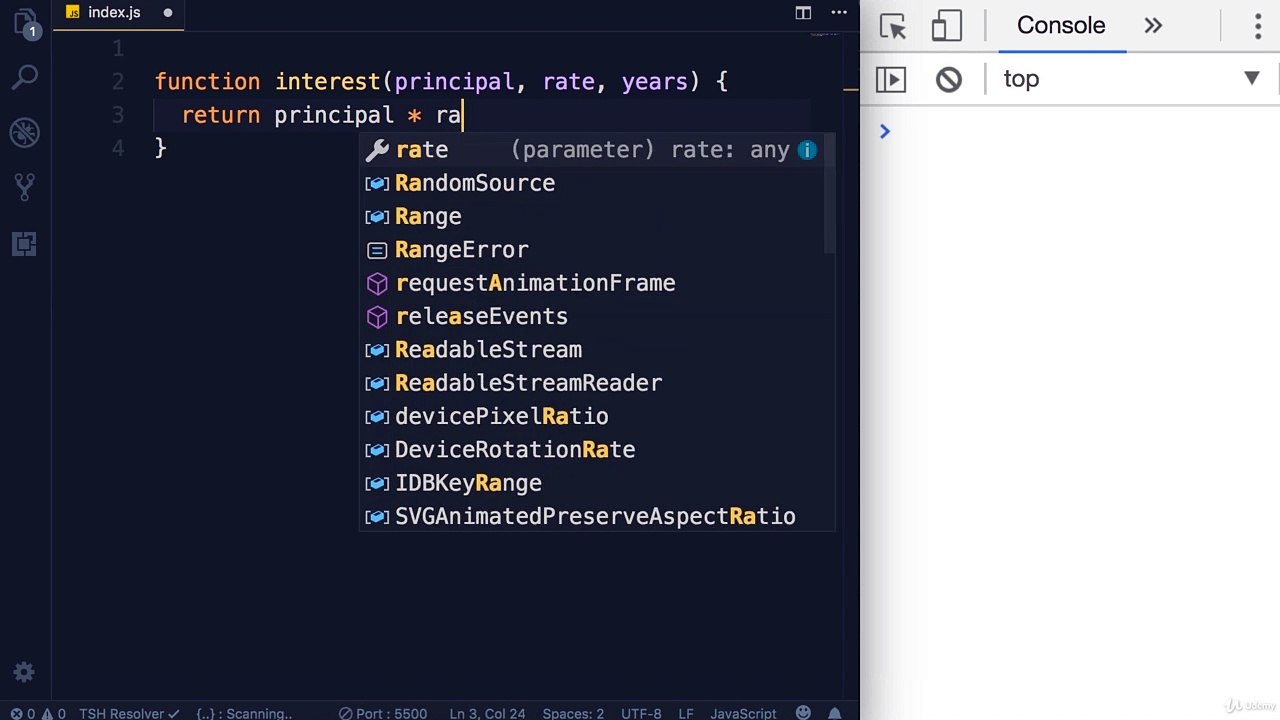Click line number 4 in the gutter

(x=118, y=148)
